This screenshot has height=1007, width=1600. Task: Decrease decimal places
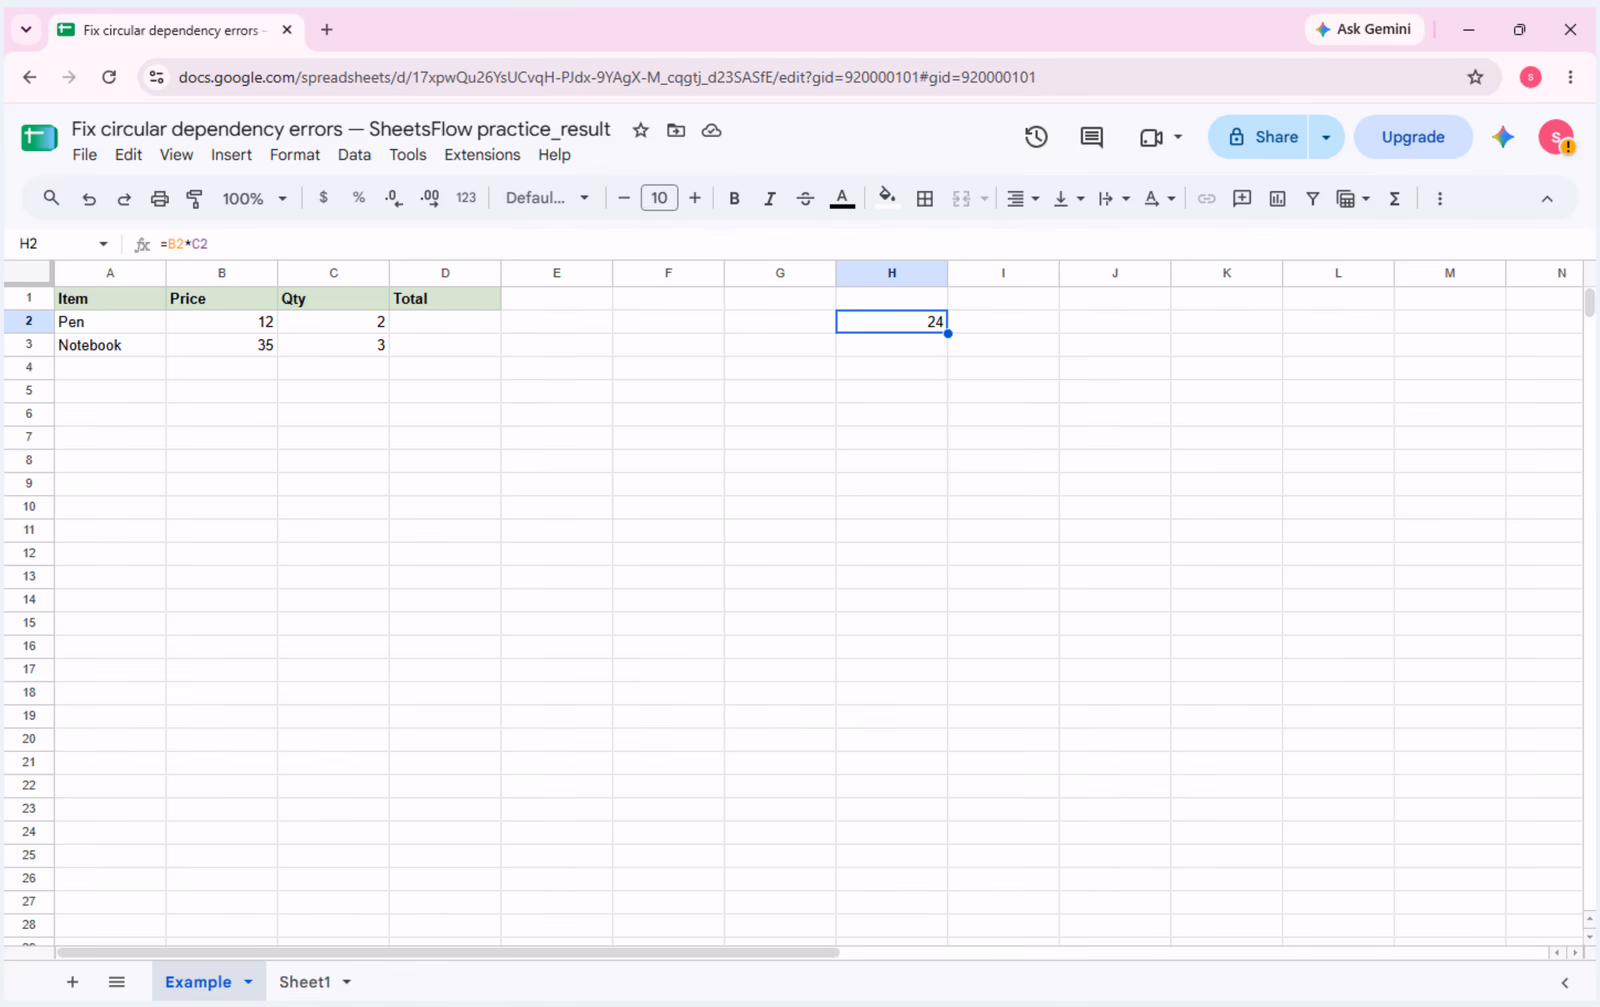click(394, 198)
